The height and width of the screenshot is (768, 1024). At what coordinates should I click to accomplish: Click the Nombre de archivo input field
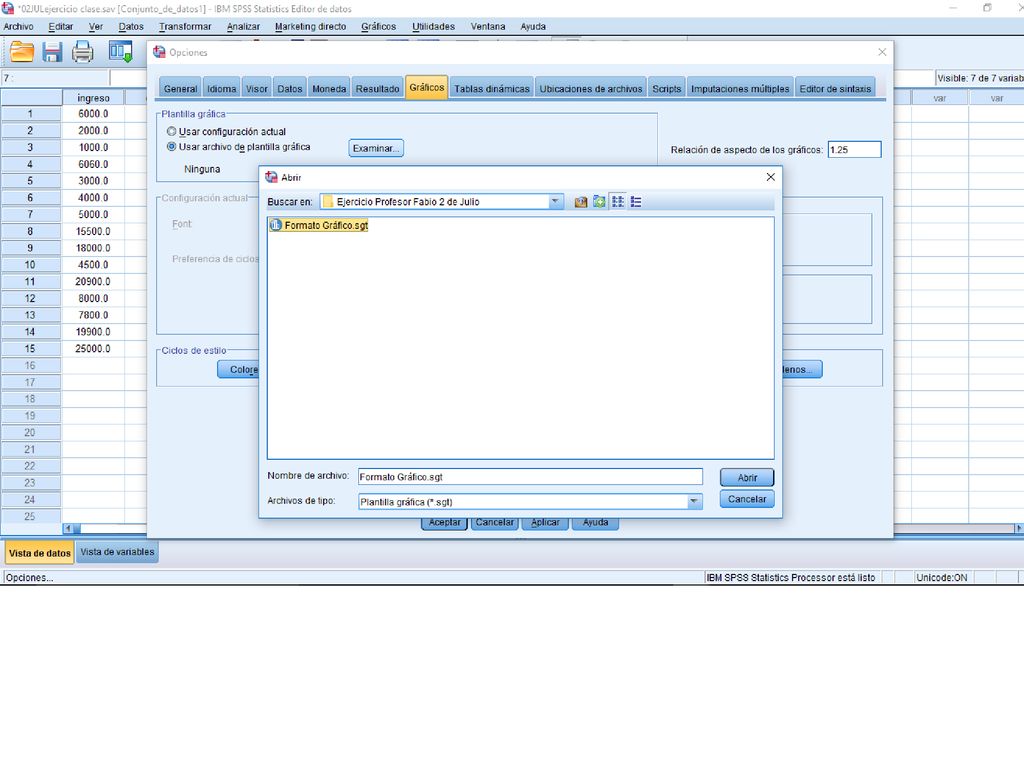click(x=530, y=477)
